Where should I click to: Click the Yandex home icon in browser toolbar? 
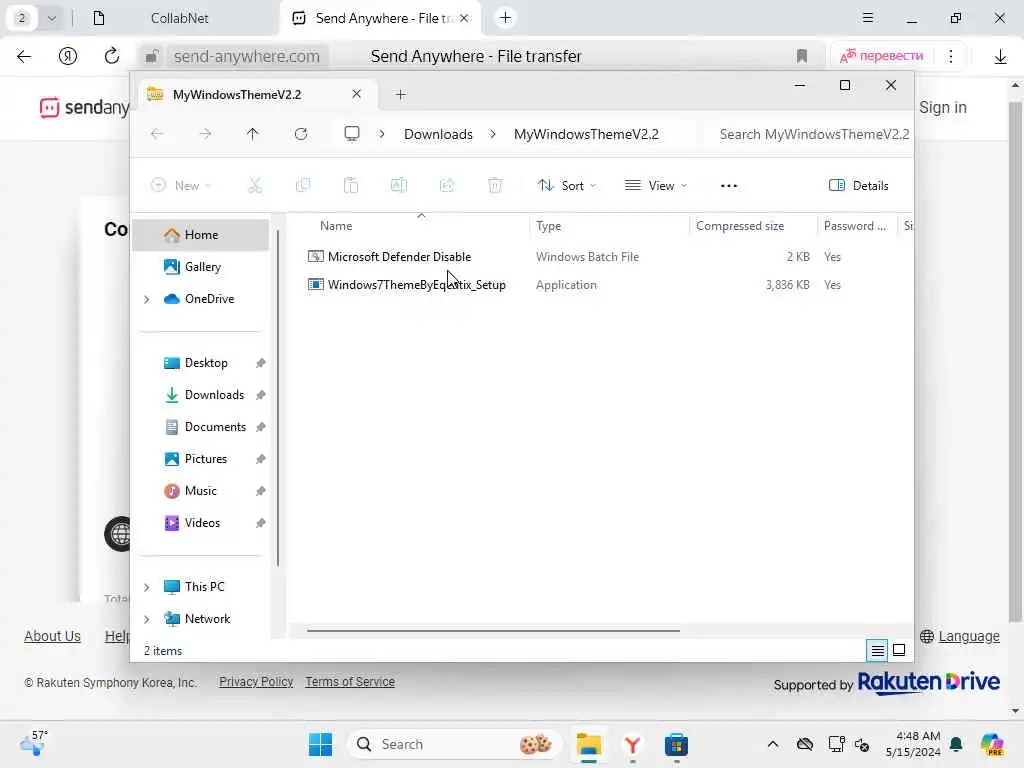click(68, 56)
